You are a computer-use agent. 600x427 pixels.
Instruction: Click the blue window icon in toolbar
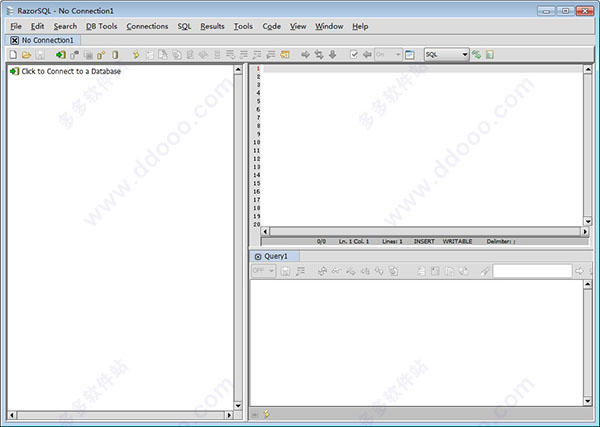tap(409, 55)
